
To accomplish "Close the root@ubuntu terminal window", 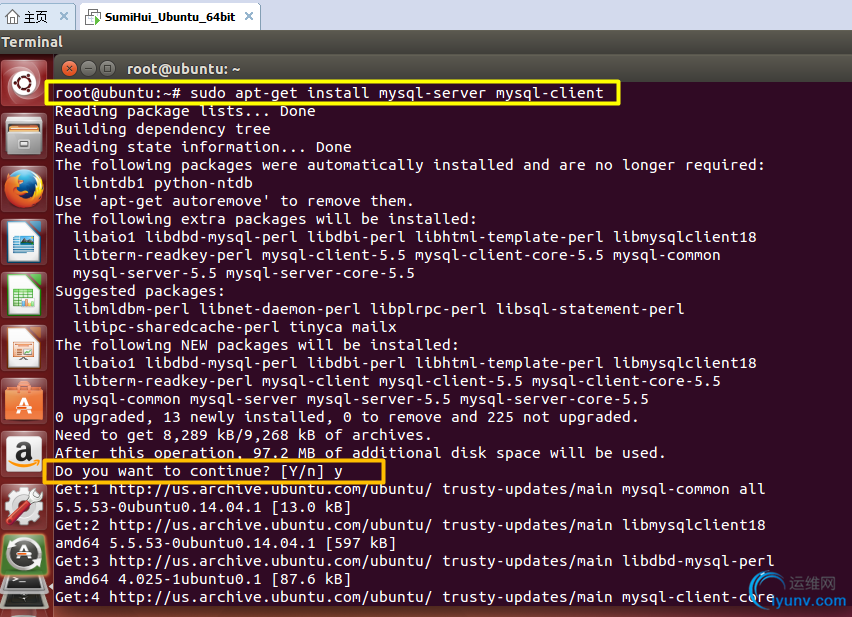I will [69, 68].
